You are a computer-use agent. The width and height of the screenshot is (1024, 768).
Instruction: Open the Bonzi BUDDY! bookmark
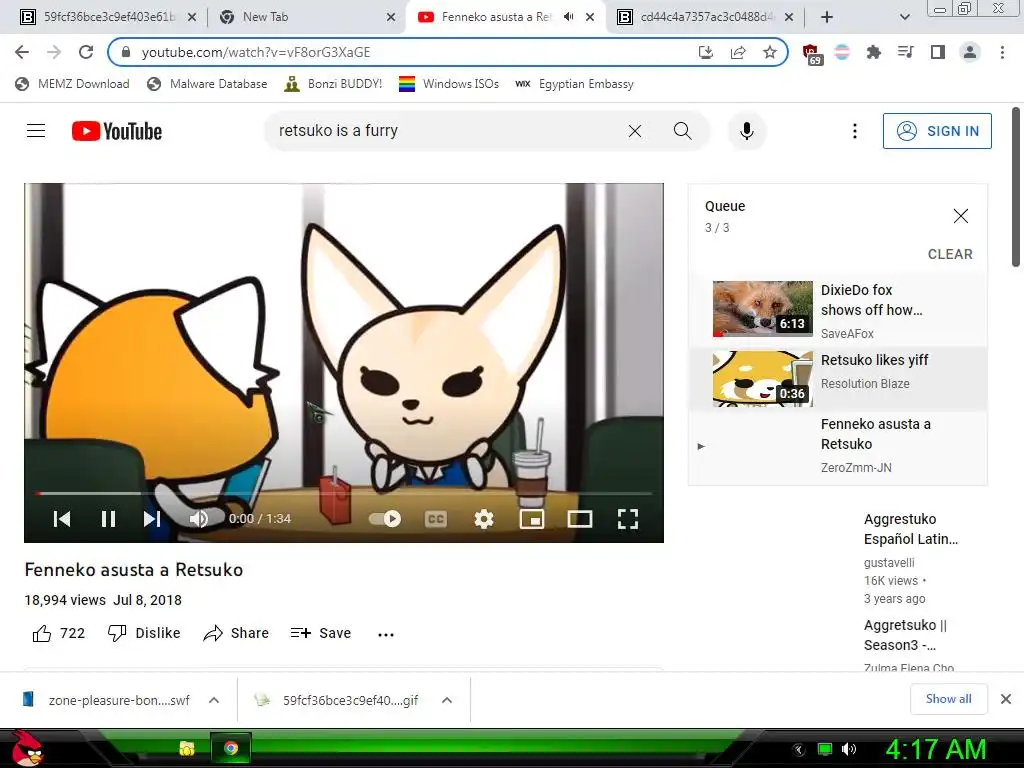(334, 84)
